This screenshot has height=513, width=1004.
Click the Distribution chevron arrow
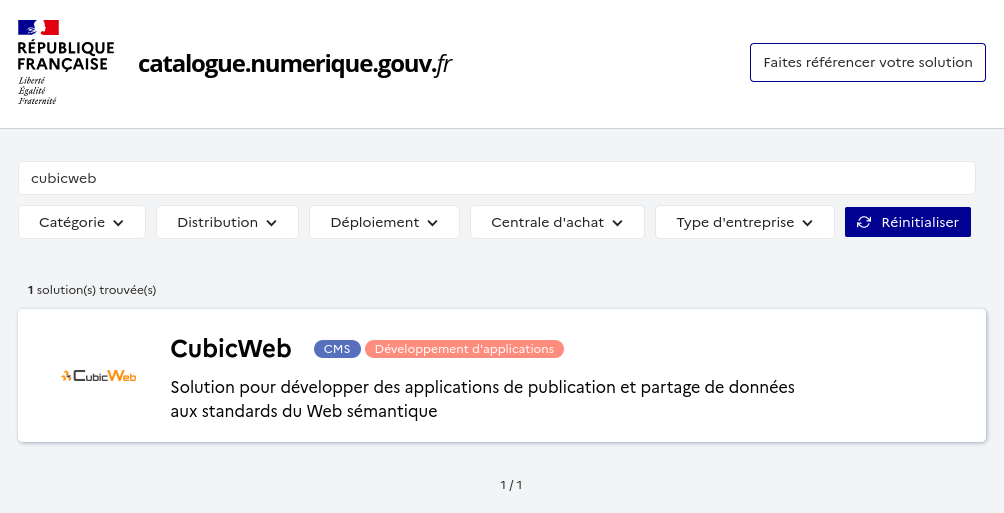click(x=271, y=223)
